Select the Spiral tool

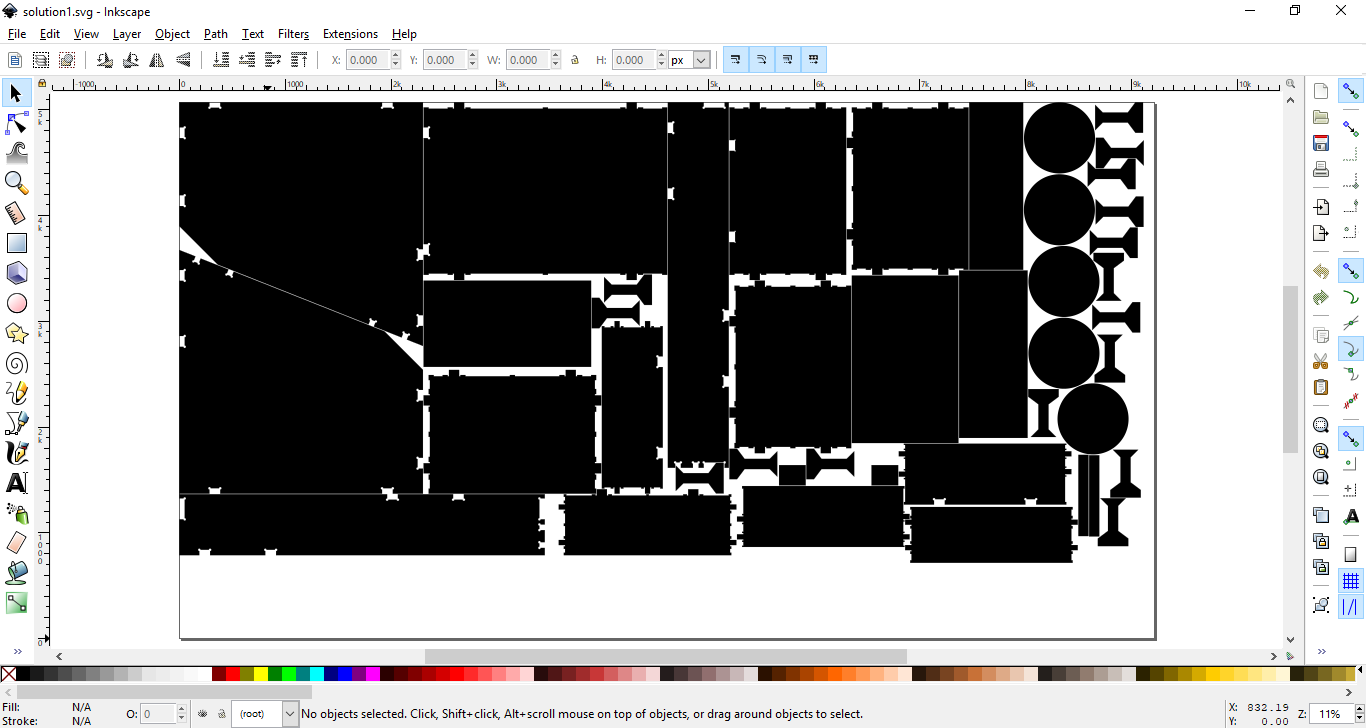(16, 363)
